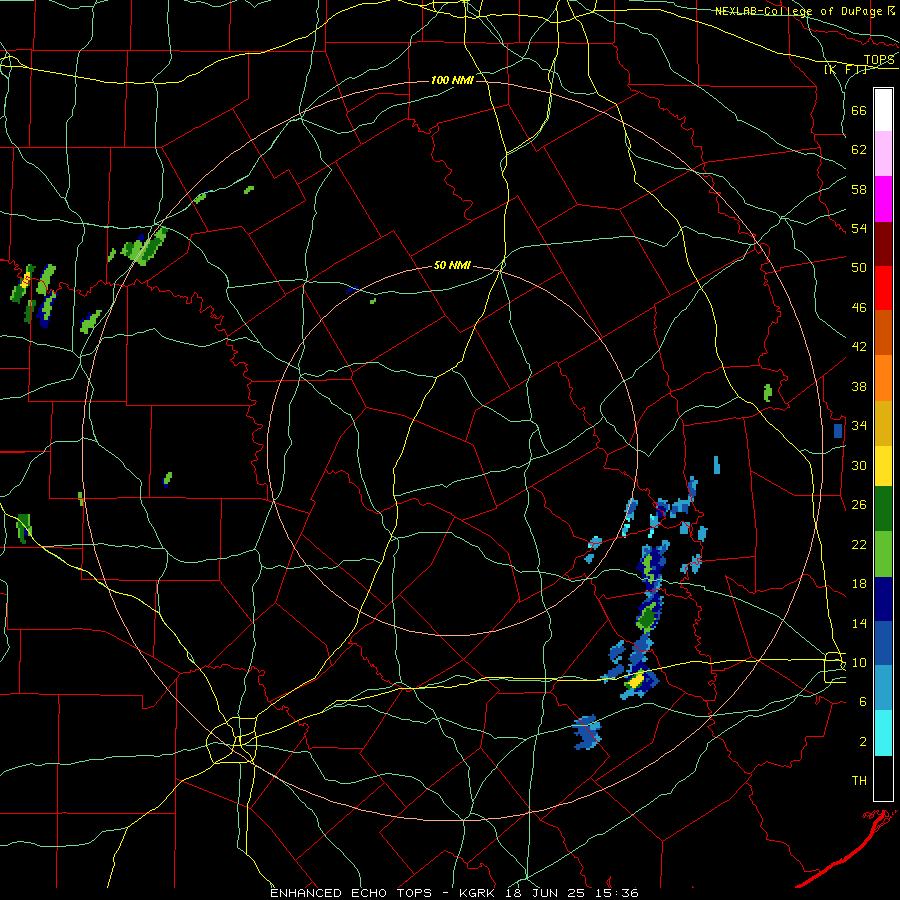
Task: Click the 10 value on the scale
Action: click(x=859, y=662)
